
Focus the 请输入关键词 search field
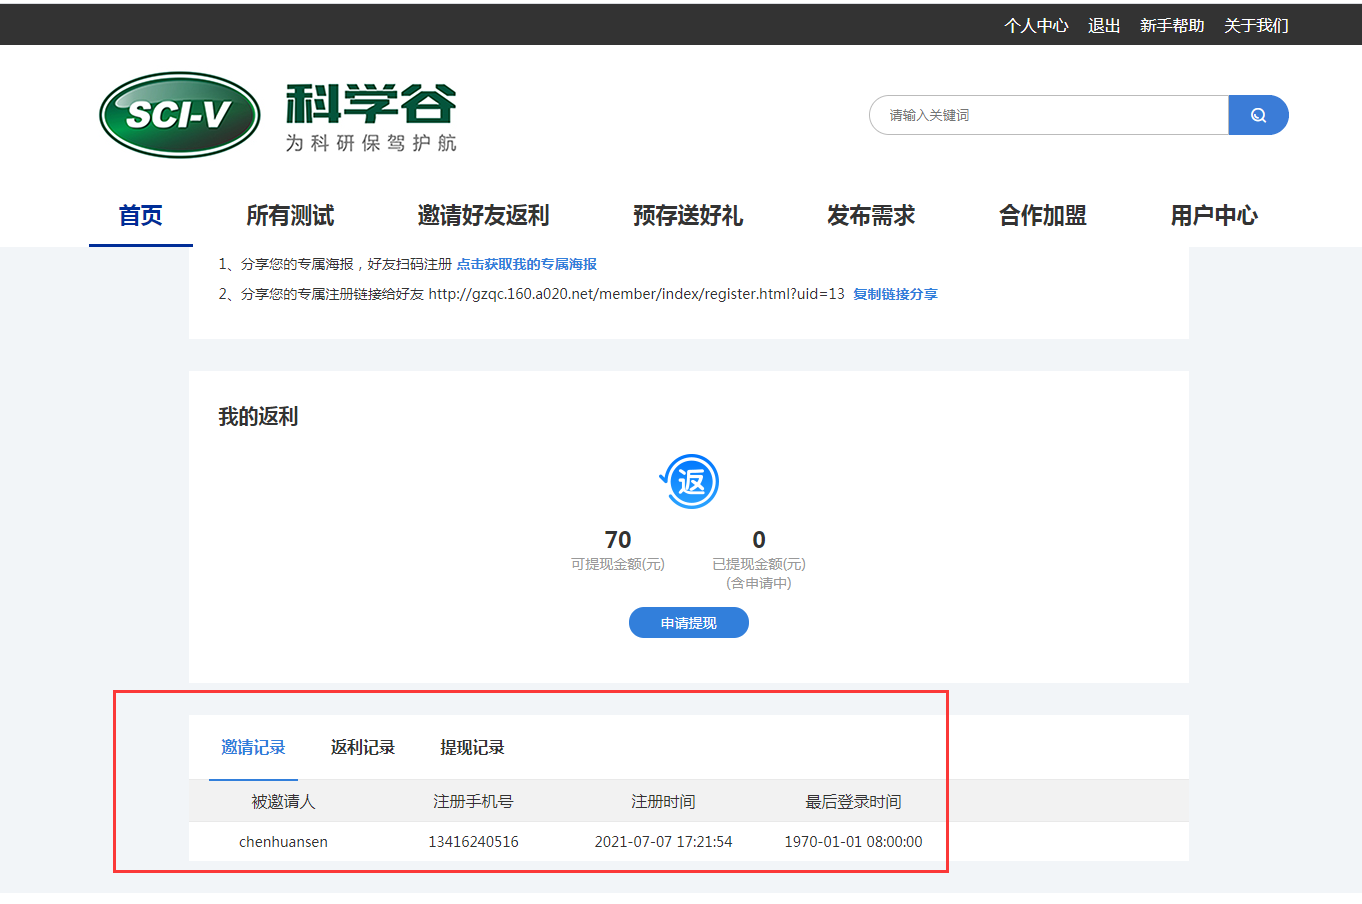coord(1049,115)
